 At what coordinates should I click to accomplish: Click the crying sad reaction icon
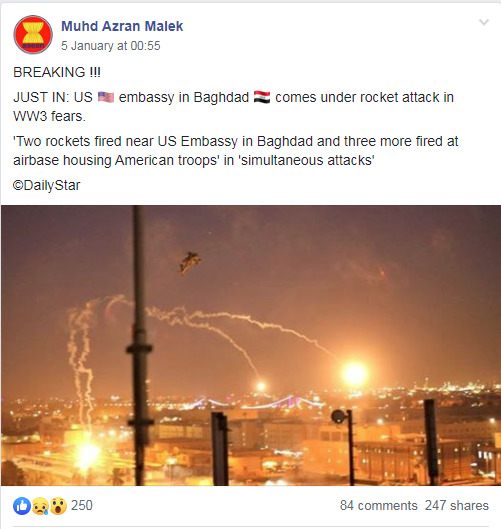click(40, 506)
